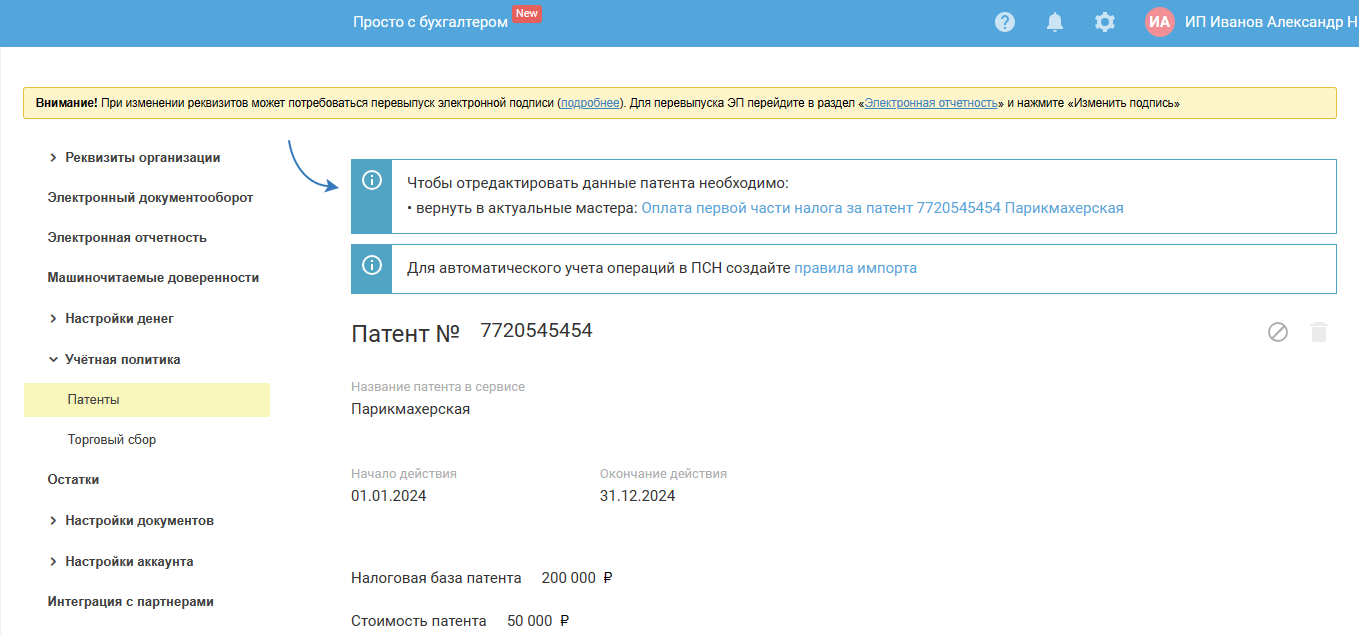Click end date 31.12.2024
This screenshot has width=1359, height=635.
coord(637,496)
